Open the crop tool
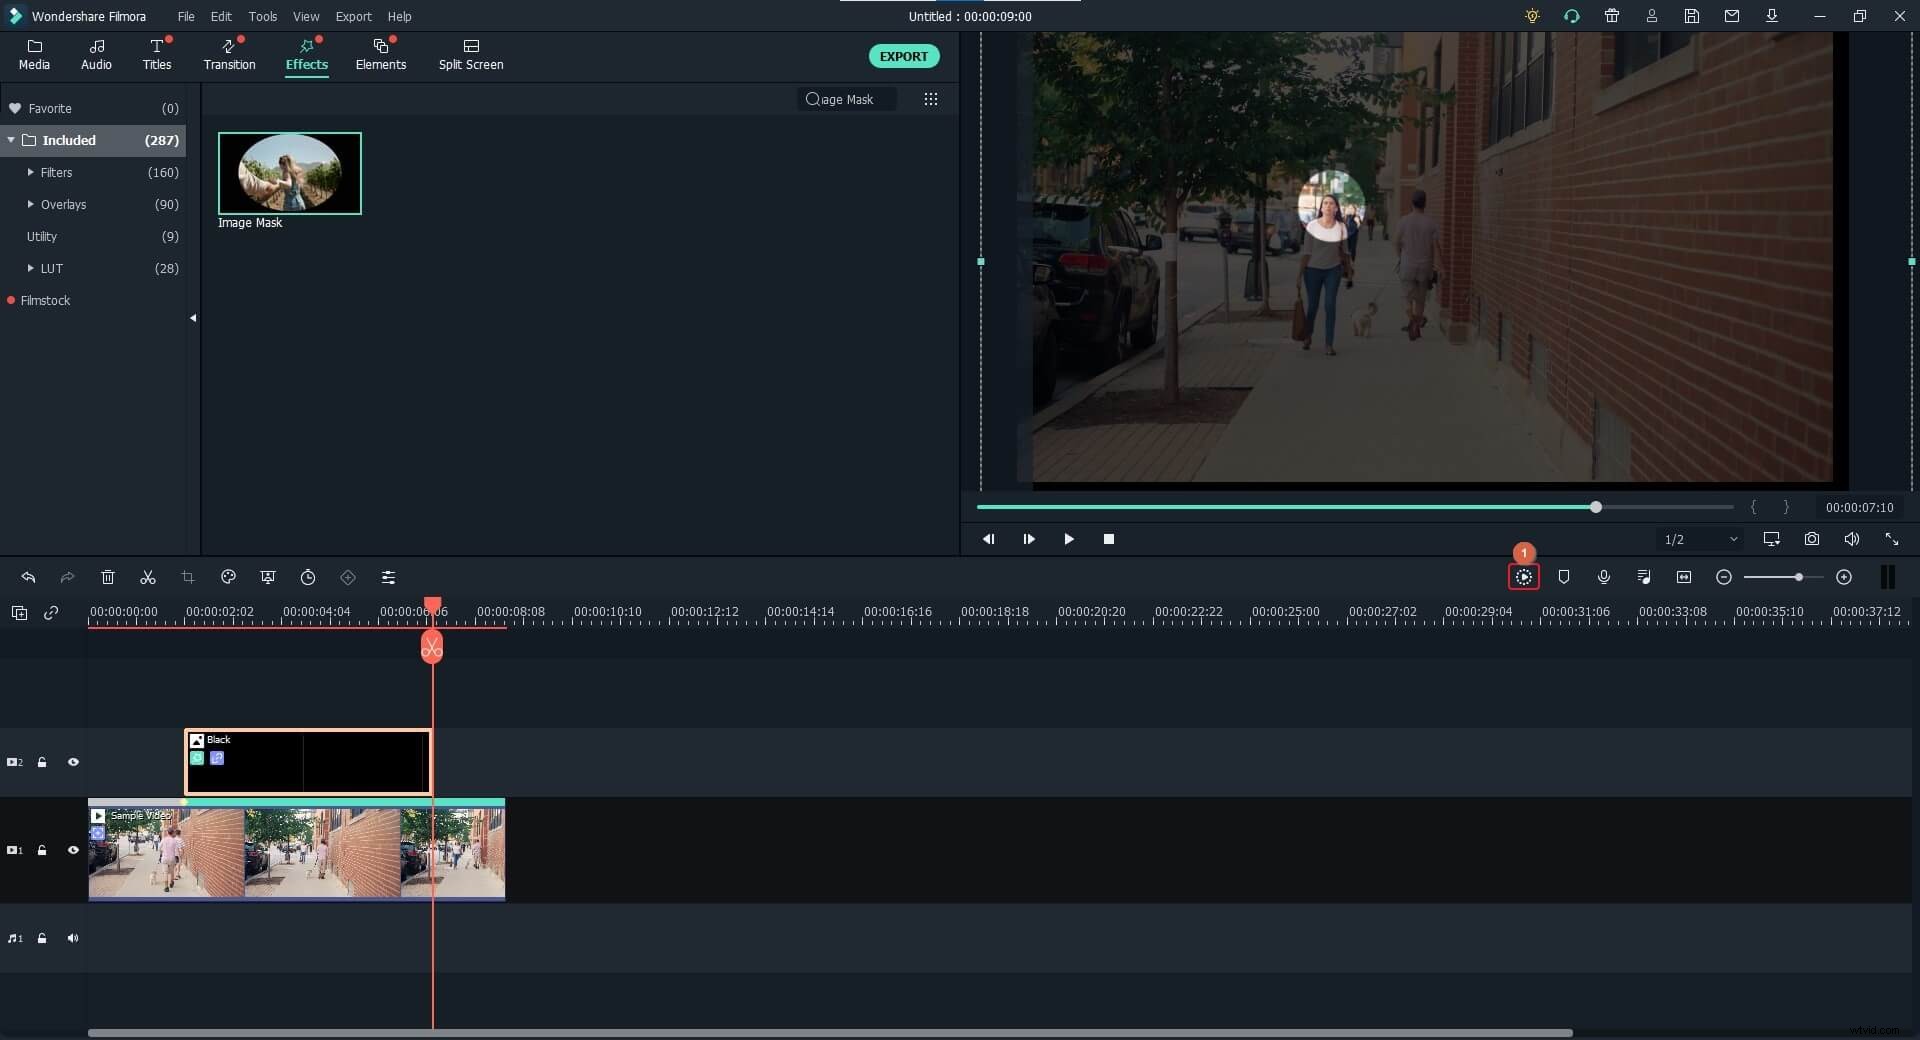 click(188, 577)
